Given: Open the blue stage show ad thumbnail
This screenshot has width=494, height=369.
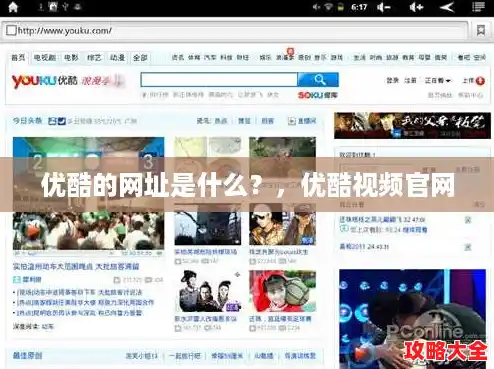Looking at the screenshot, I should pos(412,319).
